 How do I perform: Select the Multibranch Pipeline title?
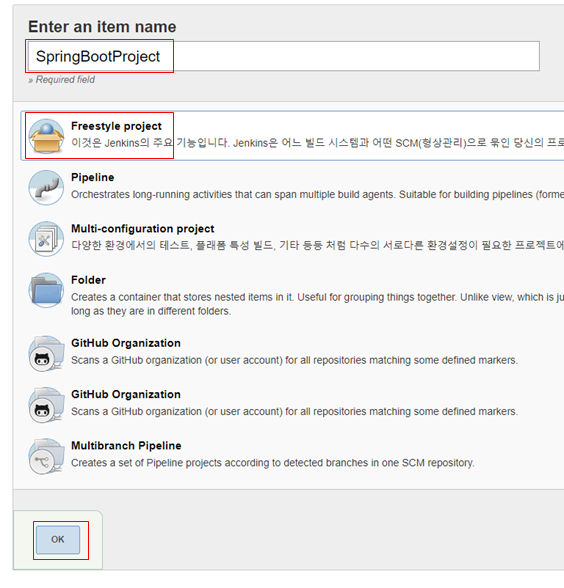126,446
